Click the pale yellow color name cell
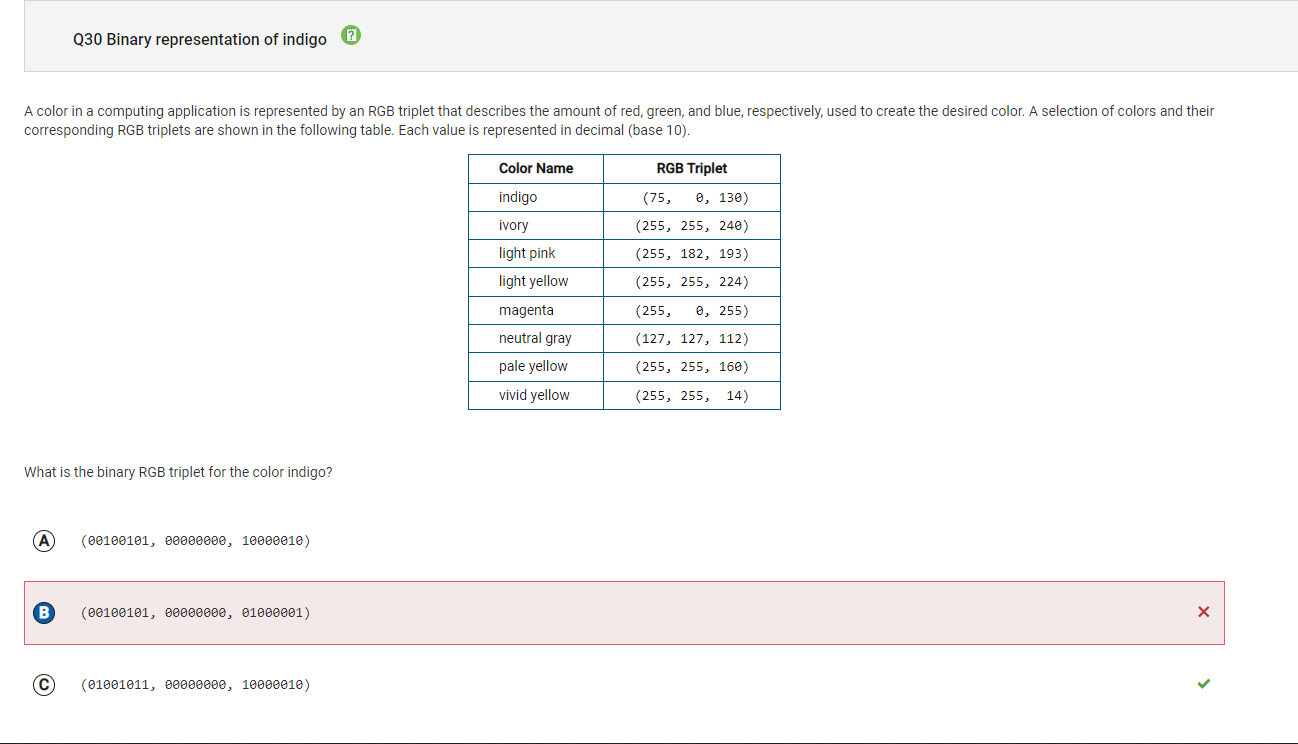Viewport: 1298px width, 744px height. (x=536, y=366)
